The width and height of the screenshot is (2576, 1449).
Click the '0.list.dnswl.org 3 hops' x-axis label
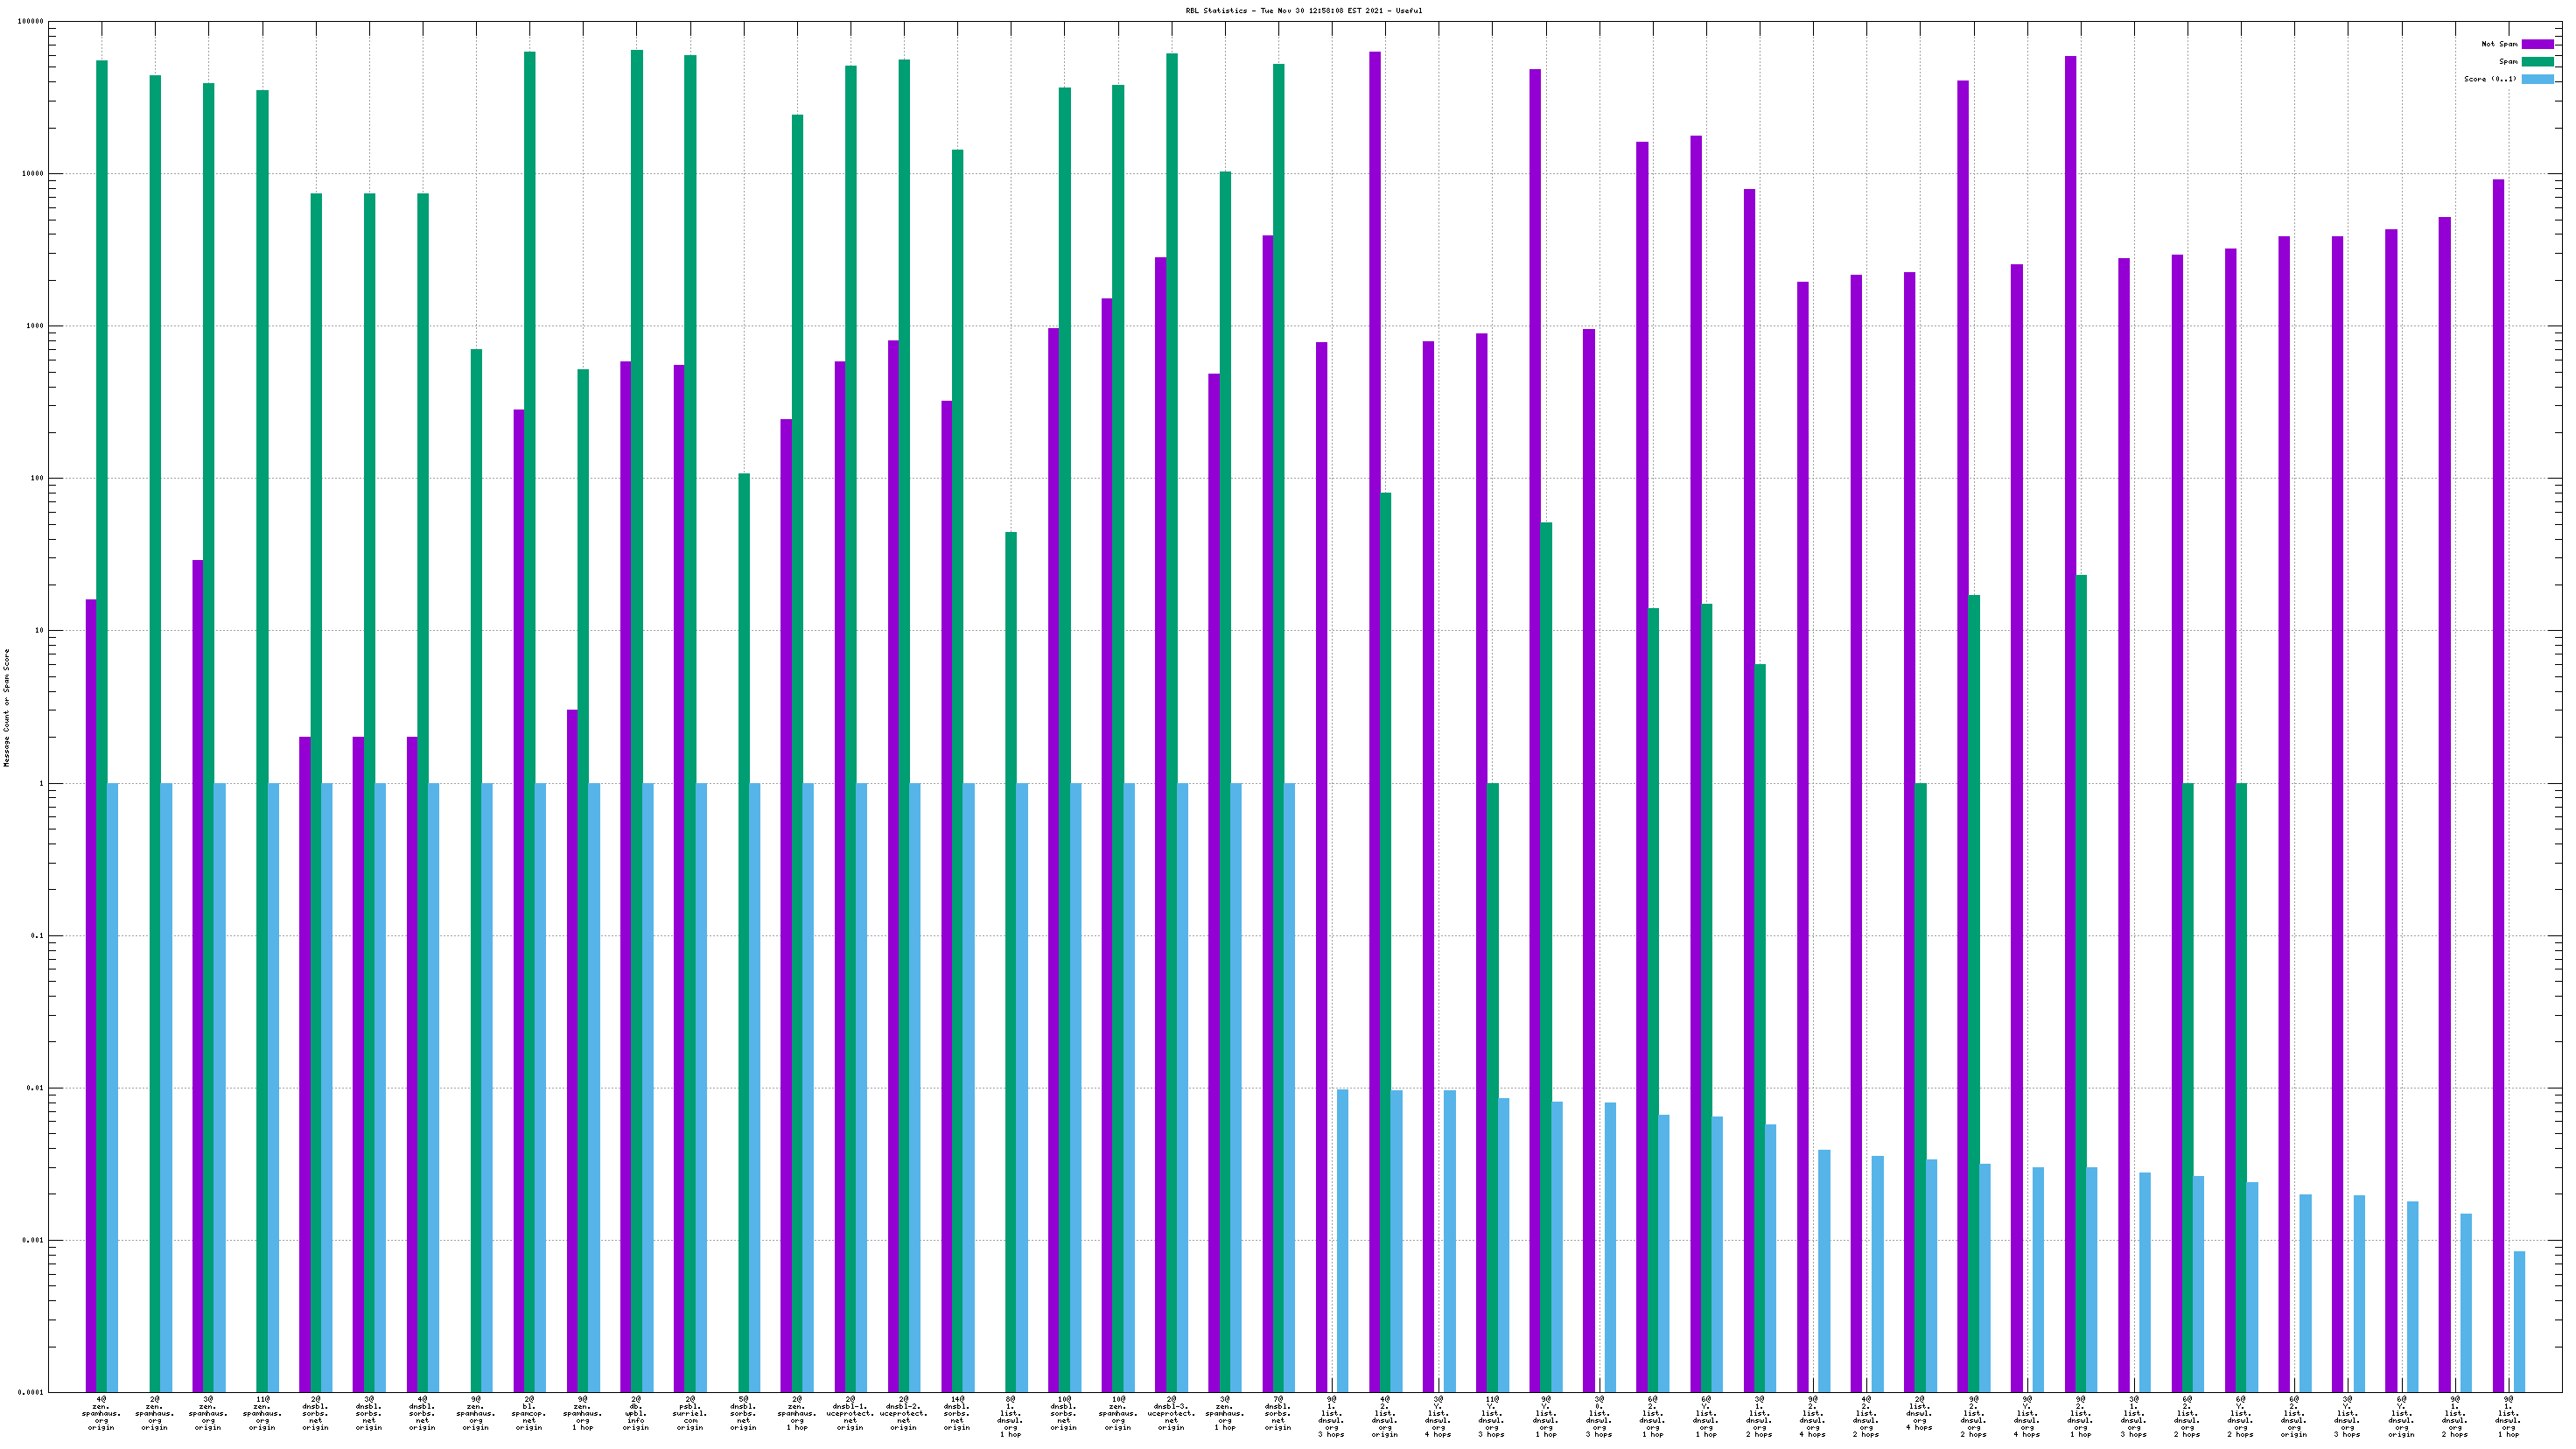[x=1599, y=1416]
